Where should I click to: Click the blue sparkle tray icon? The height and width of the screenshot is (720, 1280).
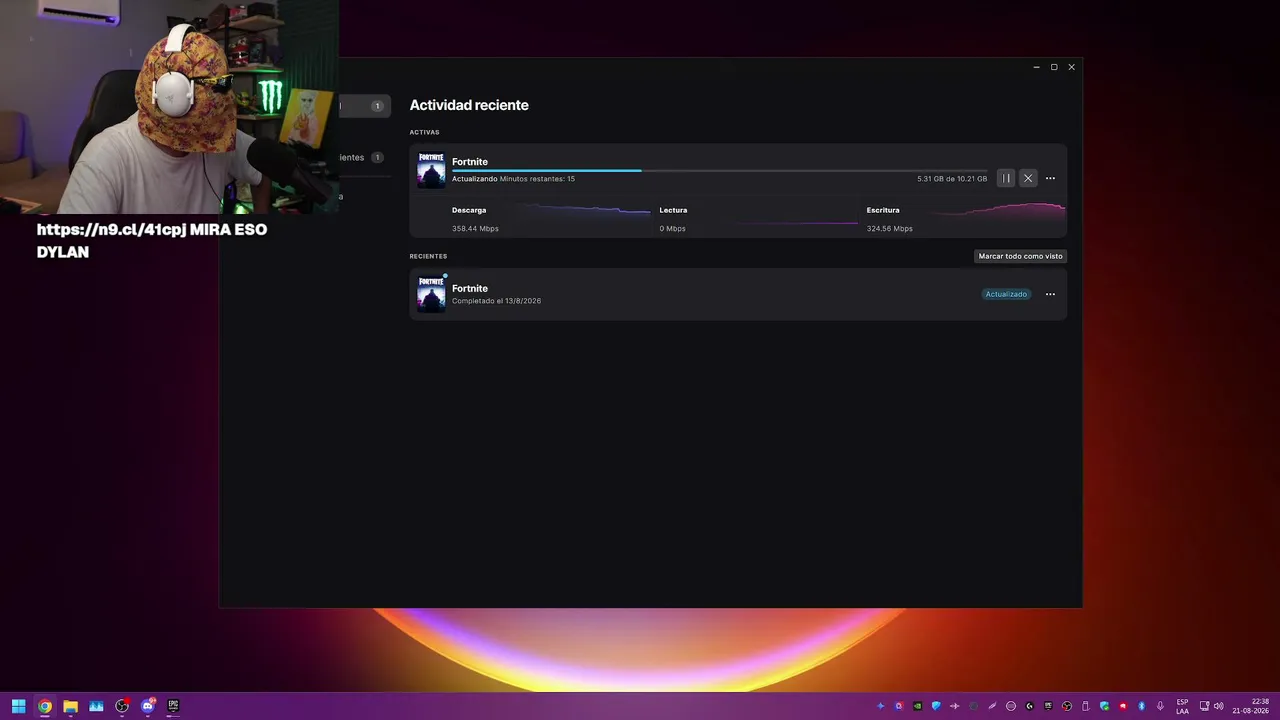pos(880,706)
